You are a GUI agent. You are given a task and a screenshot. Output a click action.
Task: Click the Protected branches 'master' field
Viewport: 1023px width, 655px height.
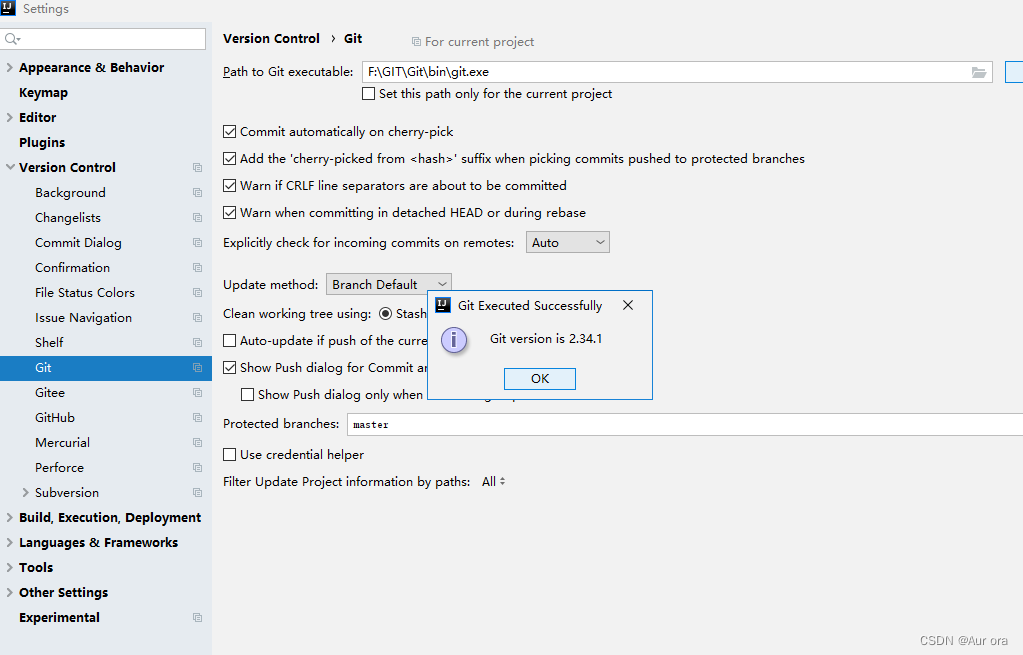click(685, 425)
